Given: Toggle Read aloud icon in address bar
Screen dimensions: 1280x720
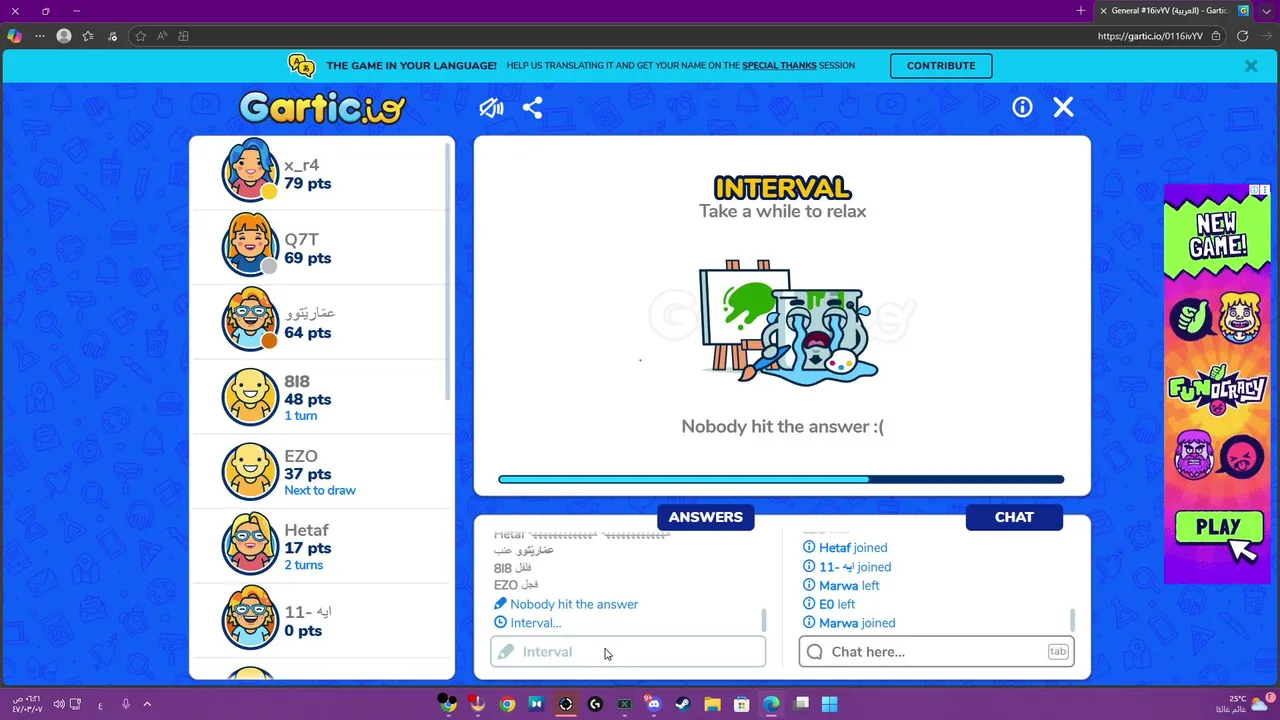Looking at the screenshot, I should pos(161,36).
